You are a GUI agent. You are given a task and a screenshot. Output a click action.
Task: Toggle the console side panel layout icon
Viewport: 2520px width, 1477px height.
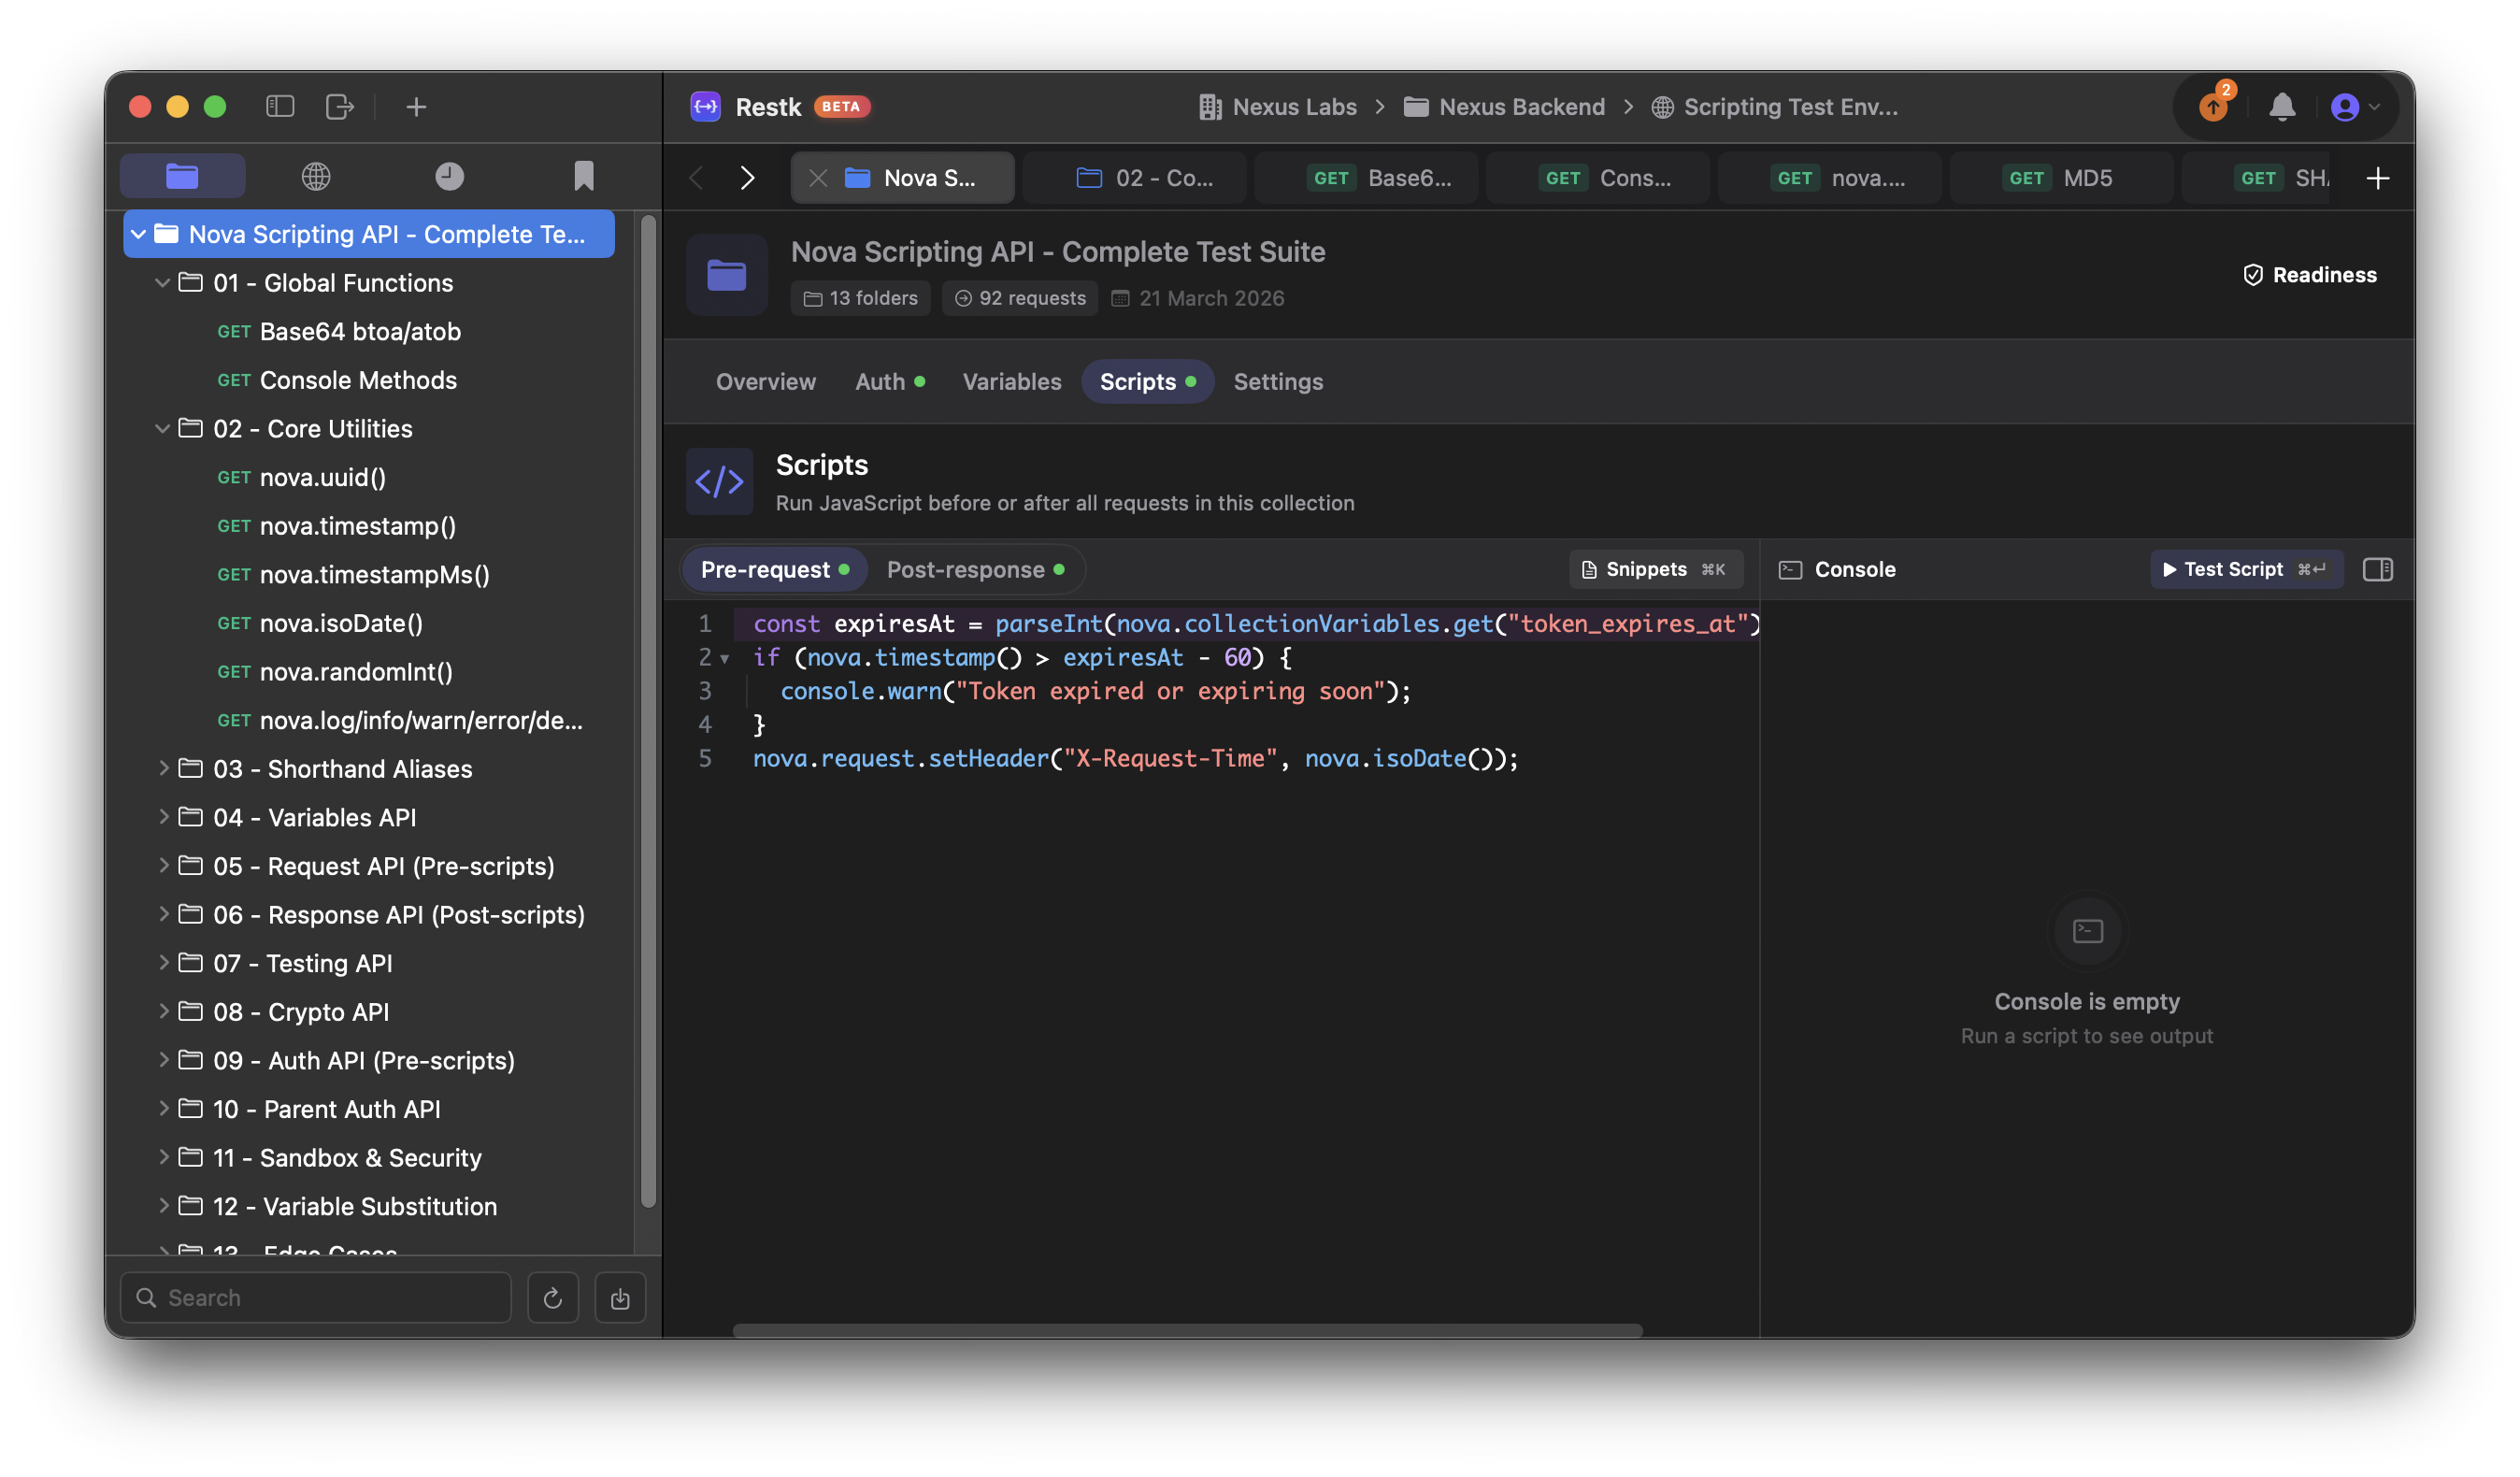point(2377,569)
